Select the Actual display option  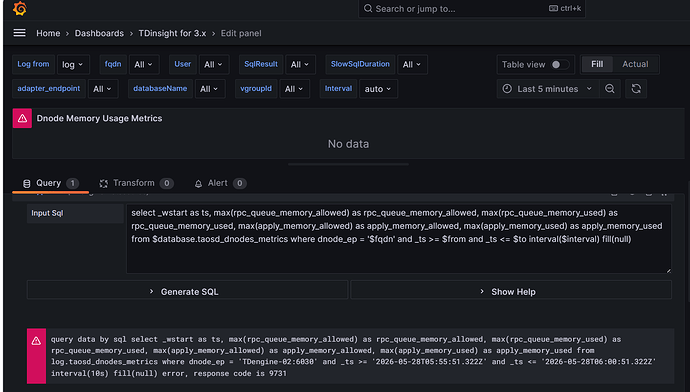pyautogui.click(x=635, y=64)
